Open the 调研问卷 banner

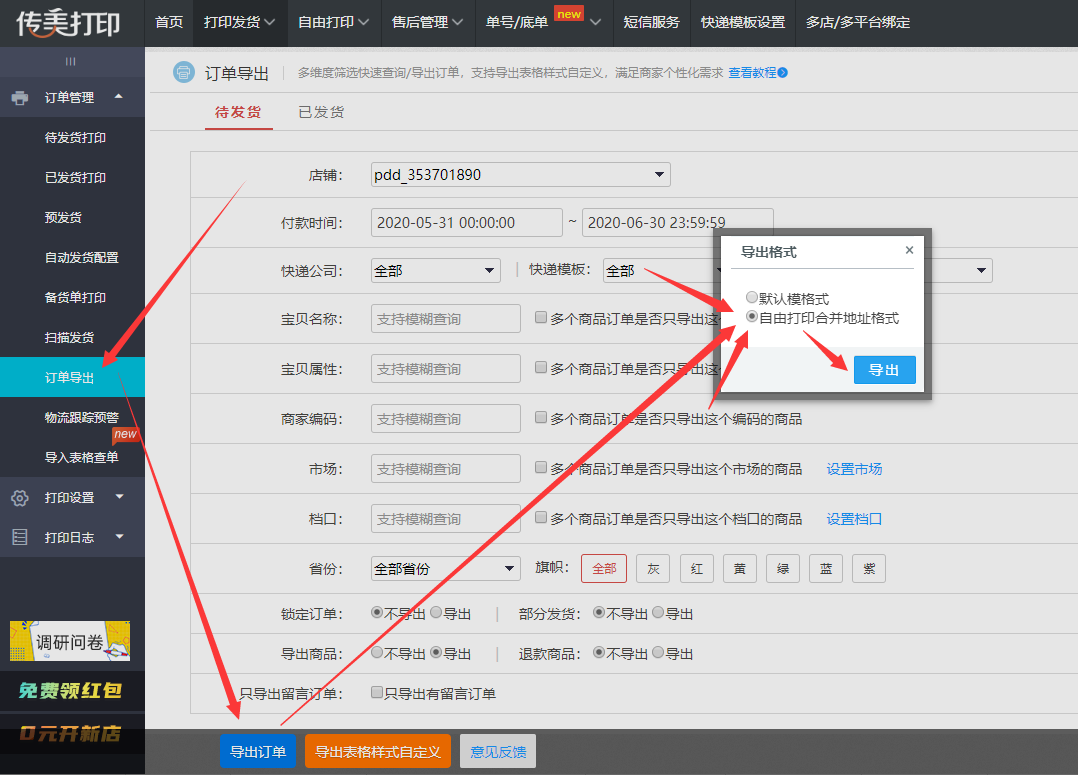pos(70,641)
